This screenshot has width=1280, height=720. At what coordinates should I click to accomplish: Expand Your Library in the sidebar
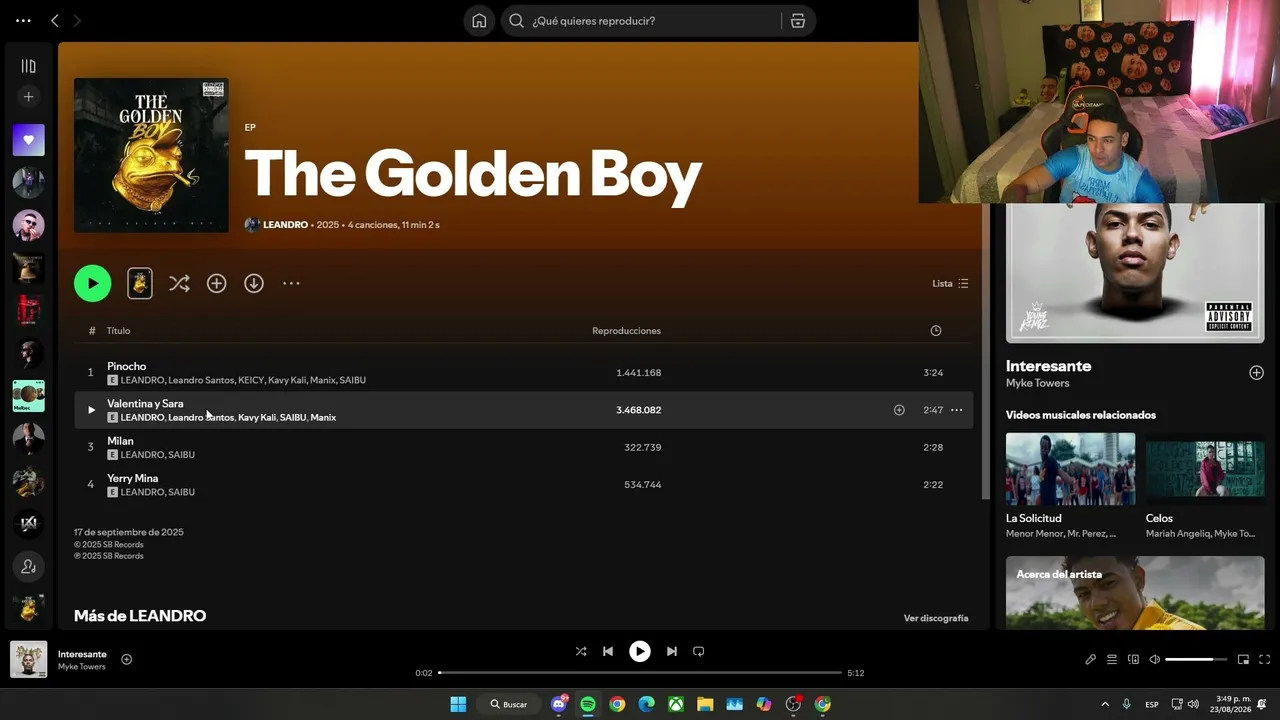[28, 66]
